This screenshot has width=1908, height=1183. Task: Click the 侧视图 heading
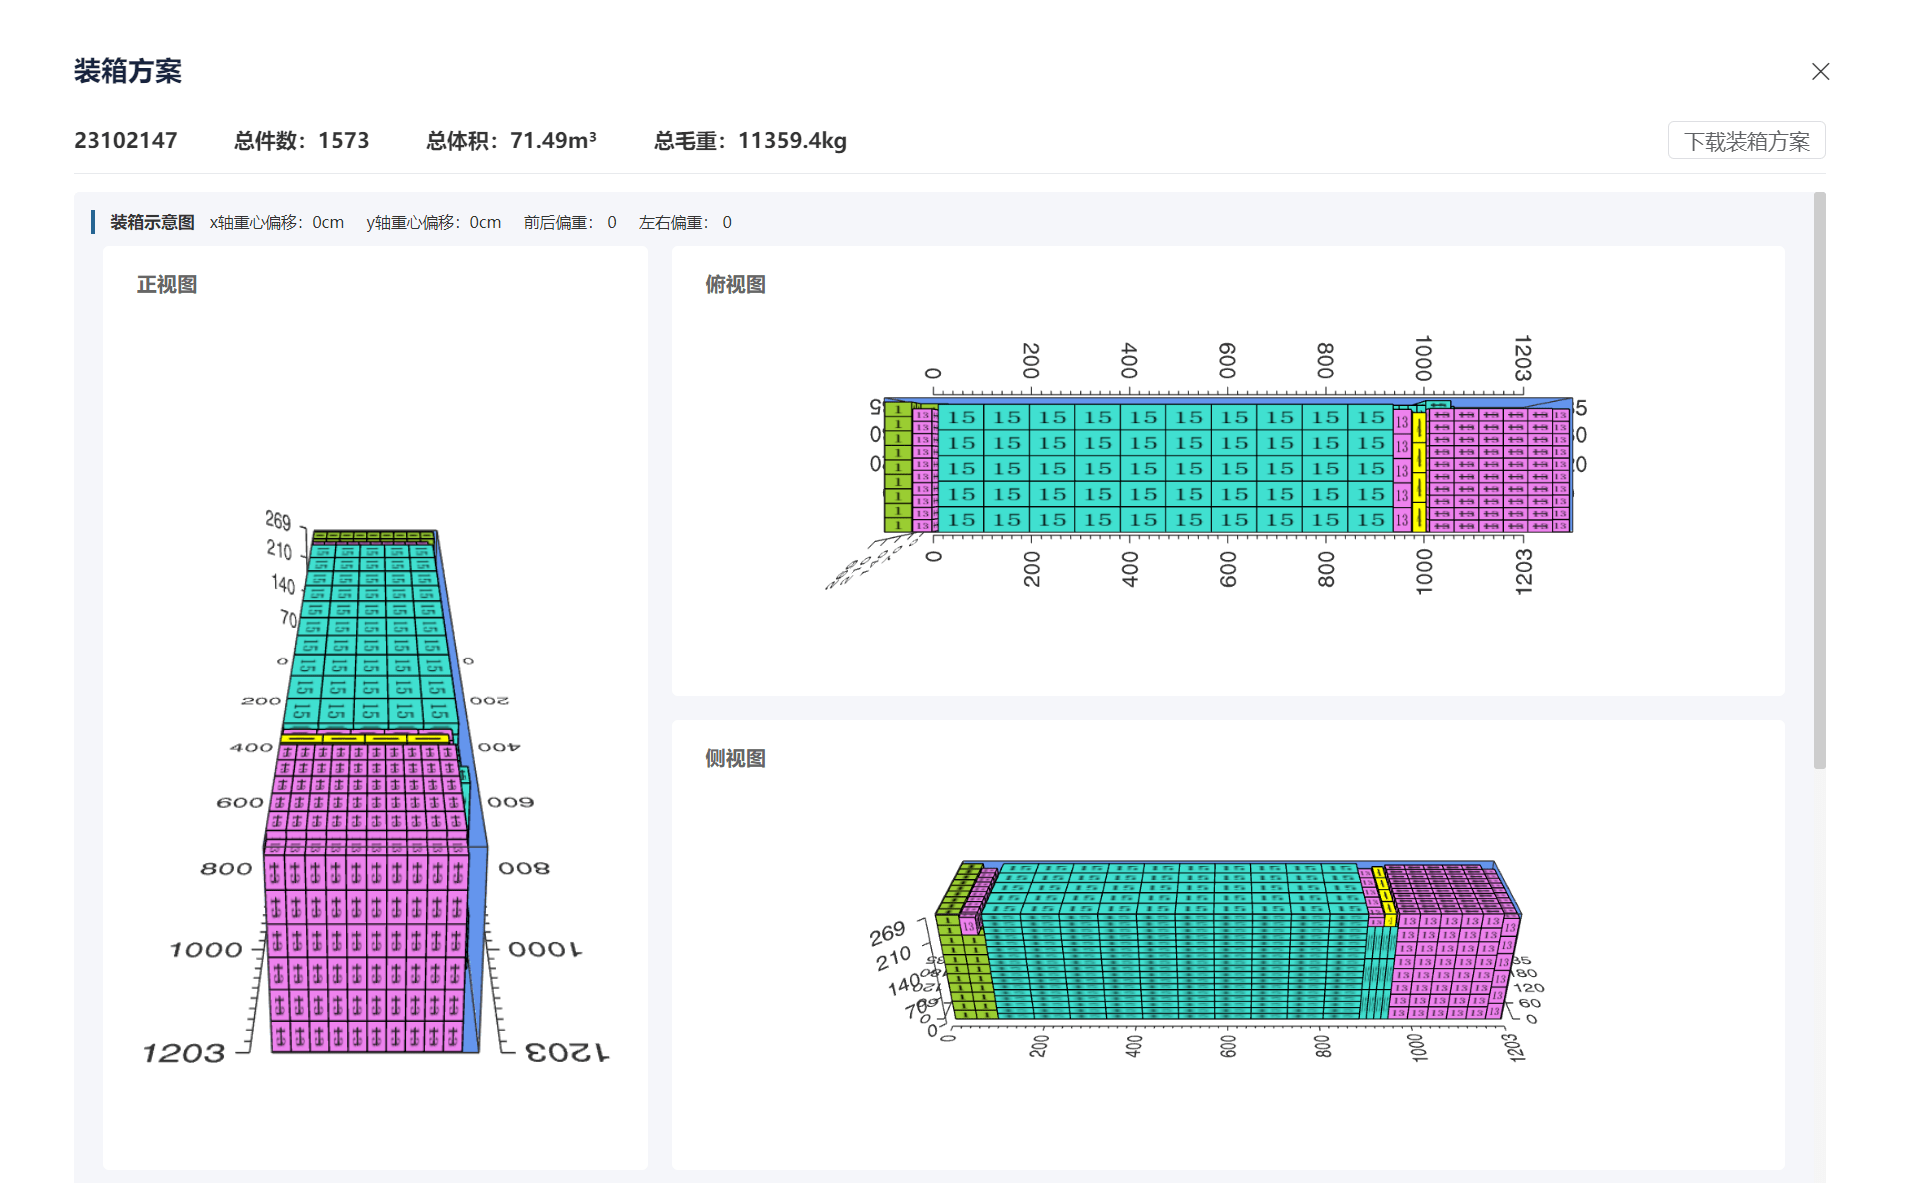(x=735, y=758)
